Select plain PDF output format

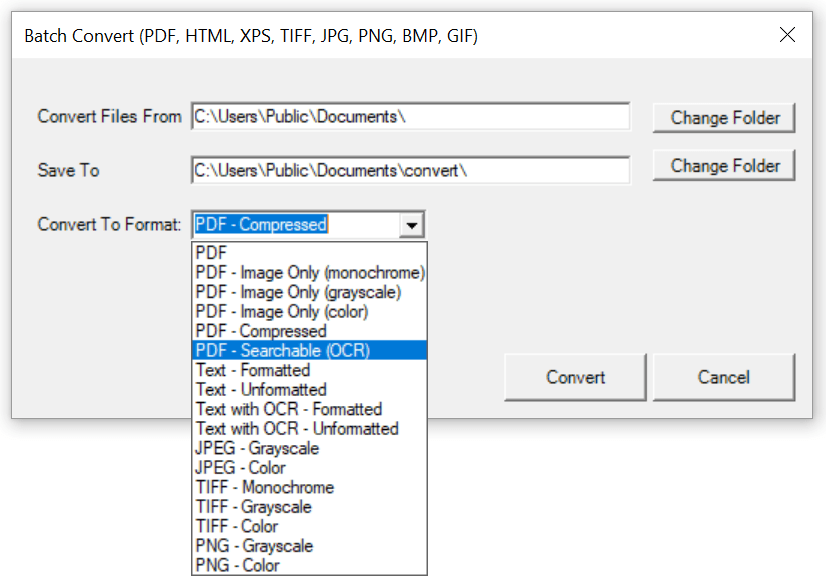211,253
